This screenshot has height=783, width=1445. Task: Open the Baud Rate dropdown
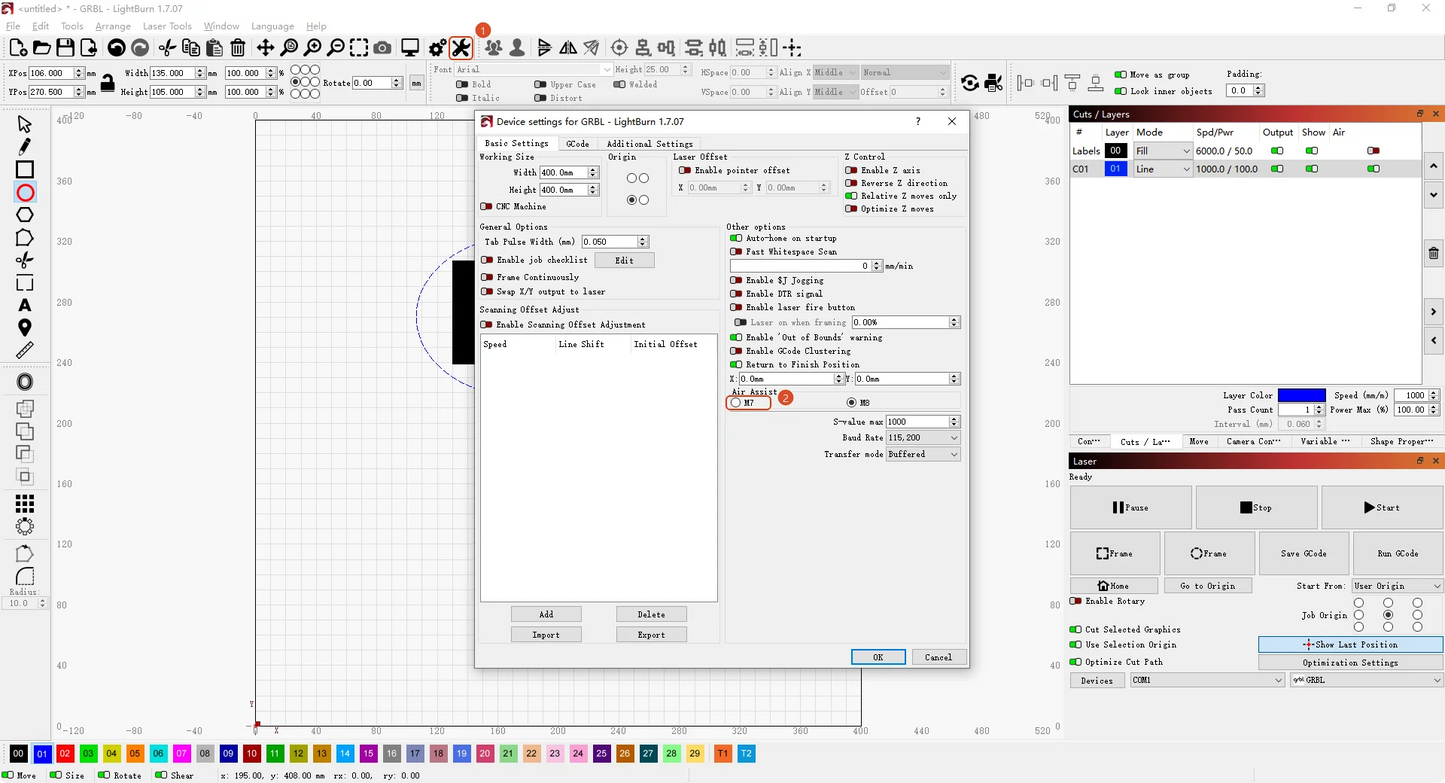(922, 438)
